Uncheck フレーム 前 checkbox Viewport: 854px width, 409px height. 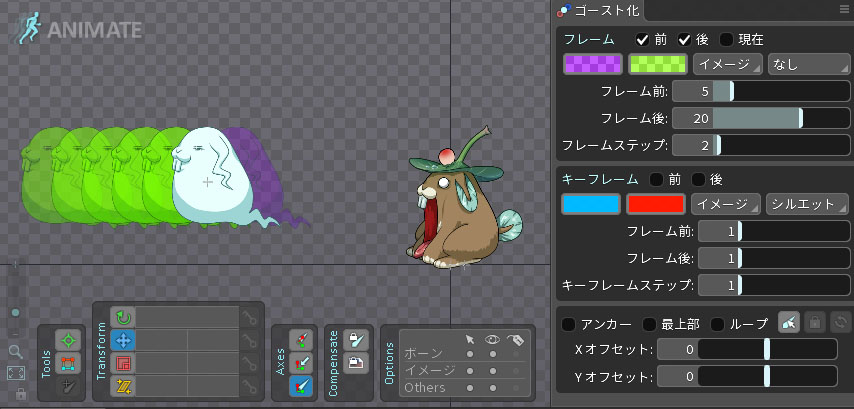pyautogui.click(x=643, y=39)
